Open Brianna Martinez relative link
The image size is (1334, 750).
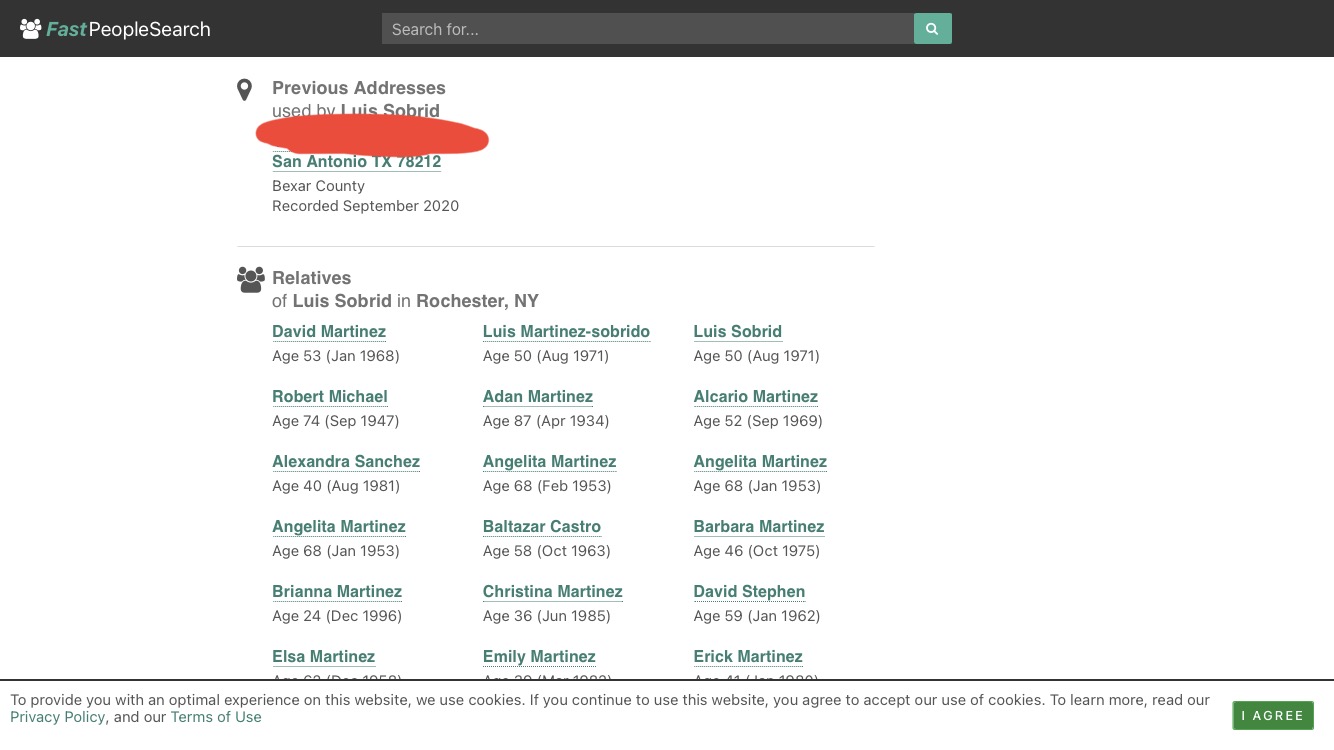point(337,591)
